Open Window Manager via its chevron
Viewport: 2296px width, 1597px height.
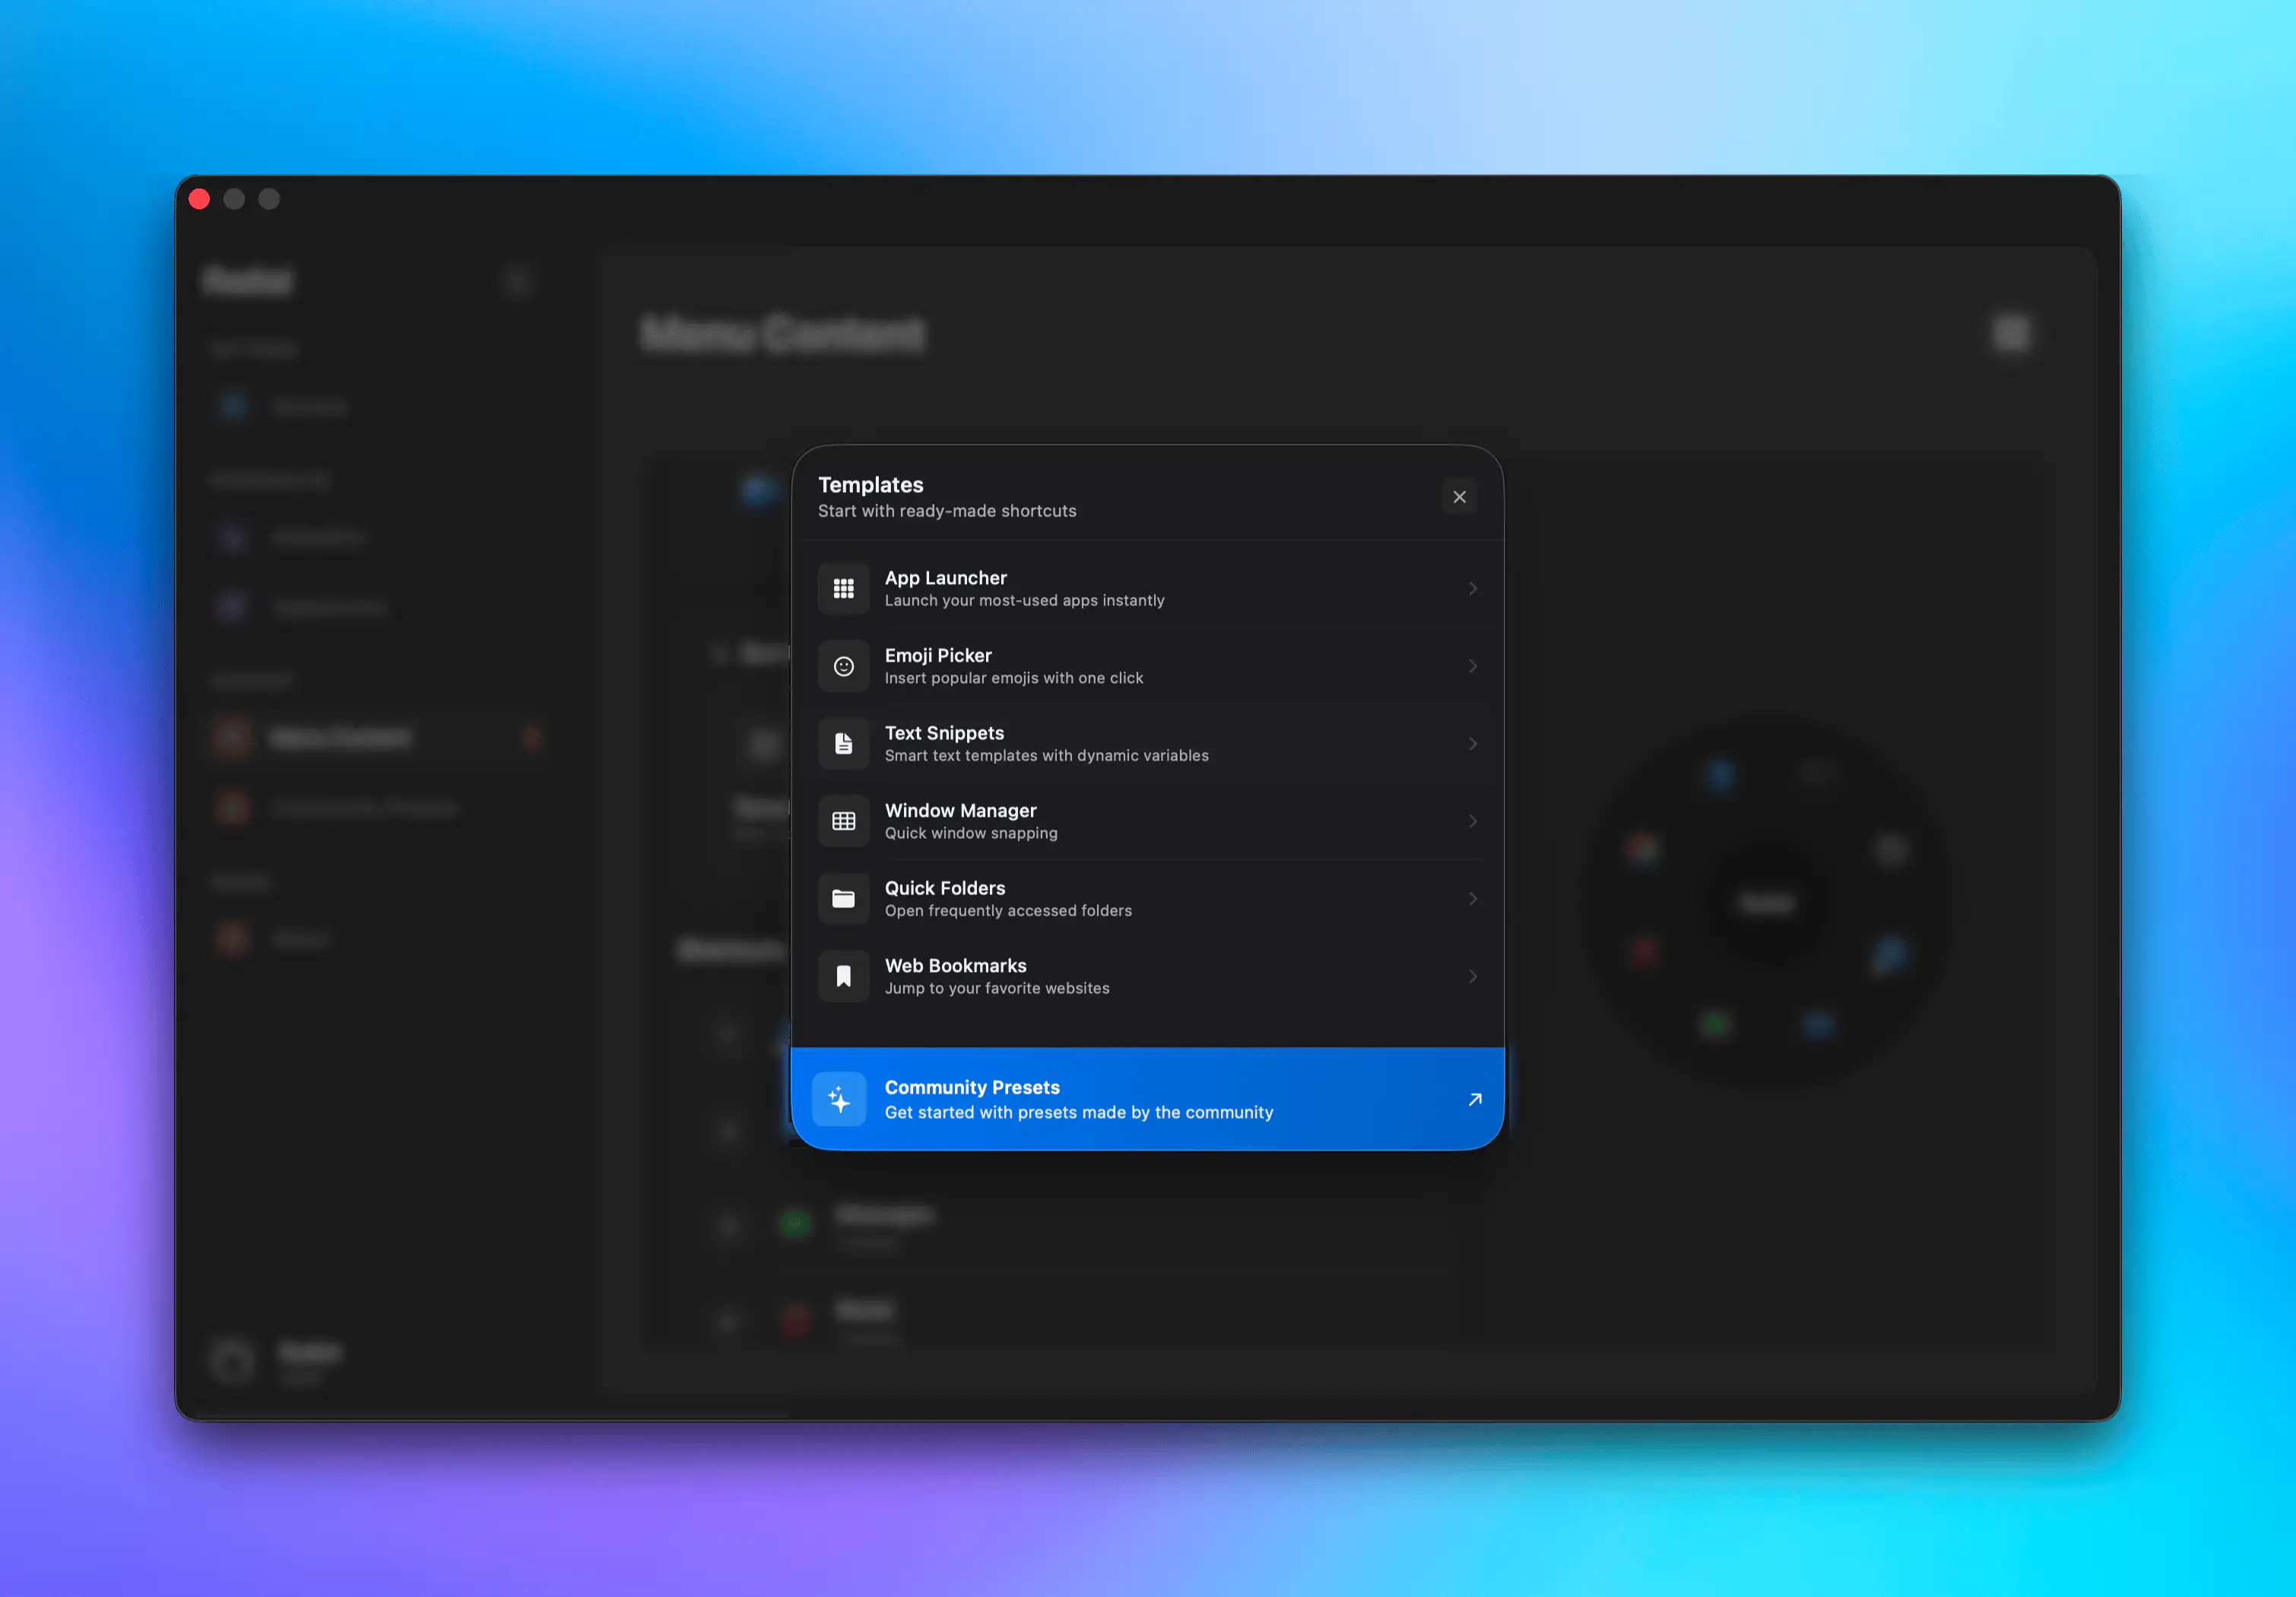coord(1472,821)
